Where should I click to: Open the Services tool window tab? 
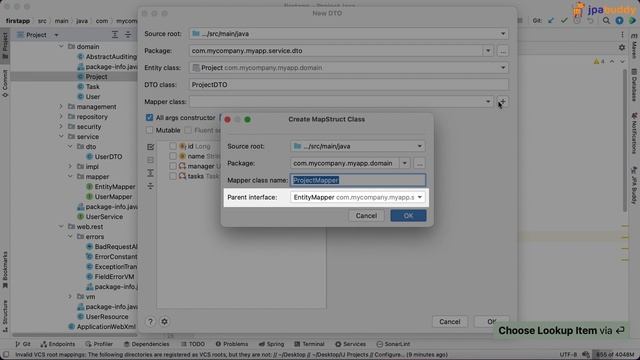click(x=351, y=344)
